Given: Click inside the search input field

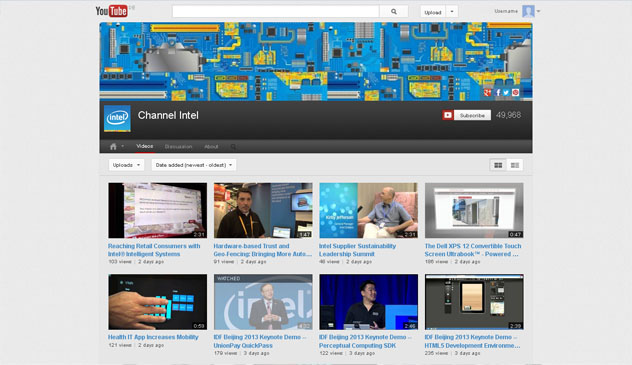Looking at the screenshot, I should click(276, 12).
